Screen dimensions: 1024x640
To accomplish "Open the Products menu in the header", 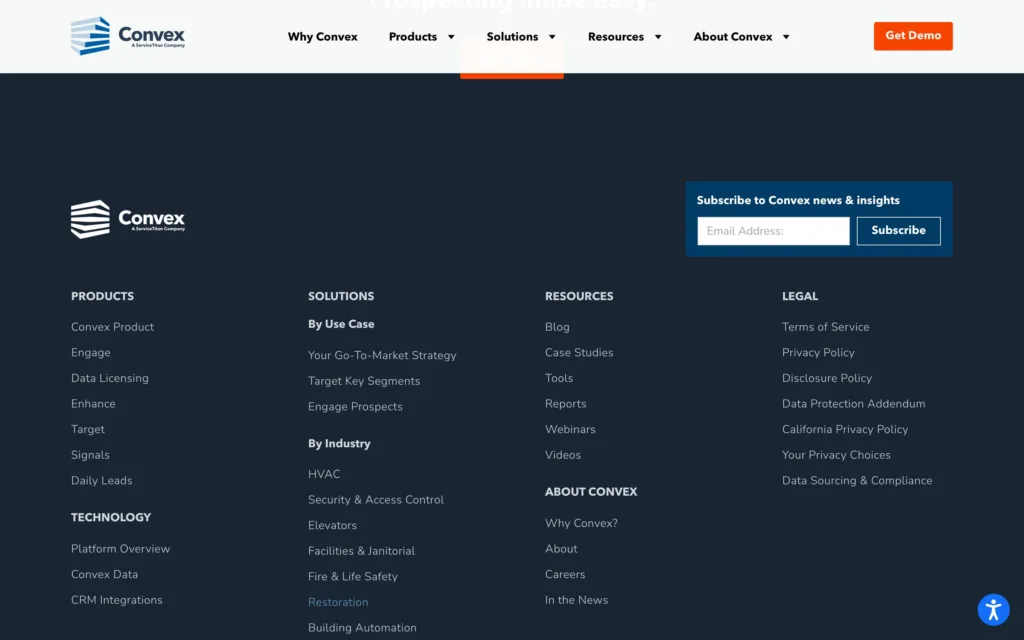I will tap(413, 37).
